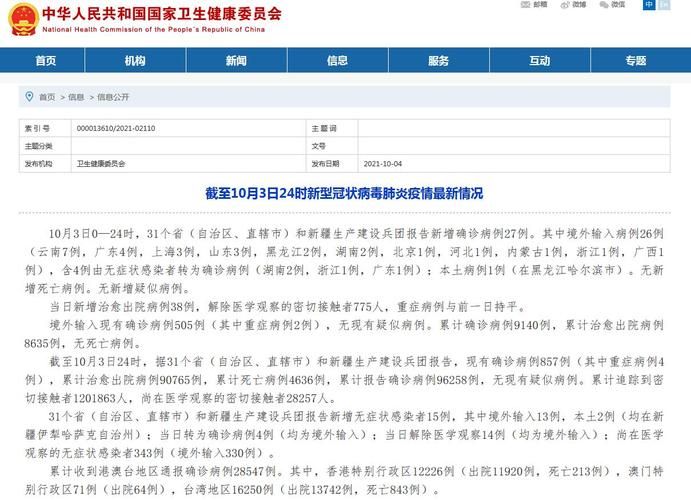Open the 机构 navigation tab

click(x=135, y=60)
